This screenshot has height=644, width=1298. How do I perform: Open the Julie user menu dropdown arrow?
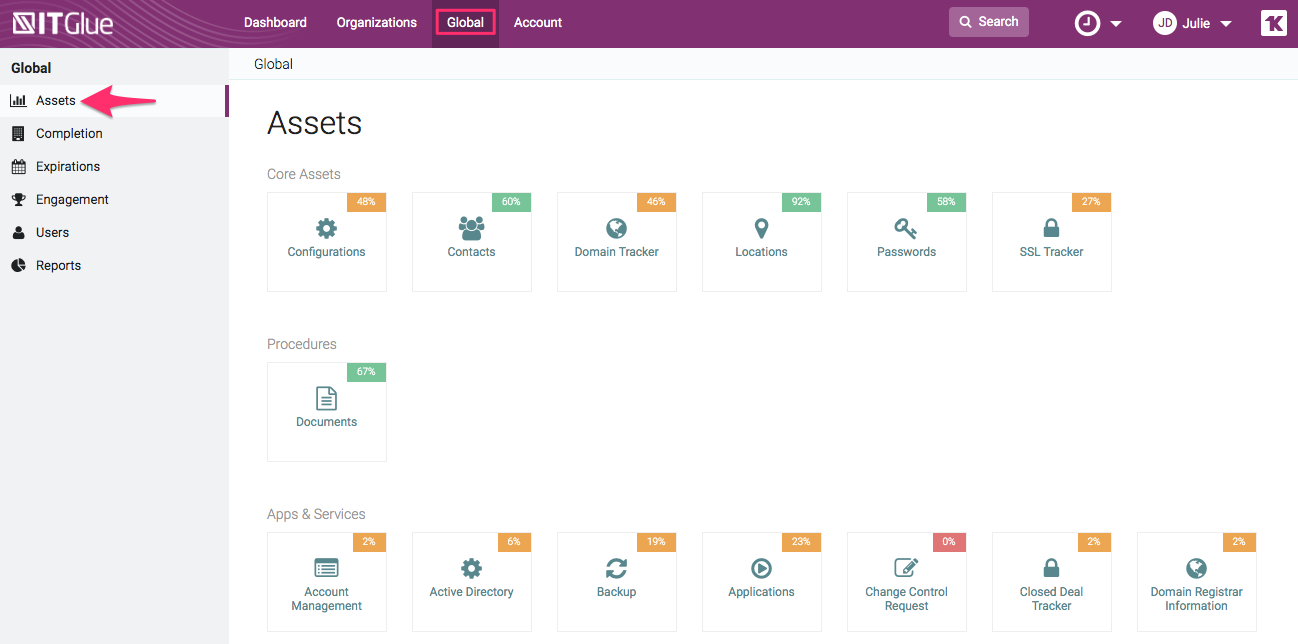[x=1226, y=24]
